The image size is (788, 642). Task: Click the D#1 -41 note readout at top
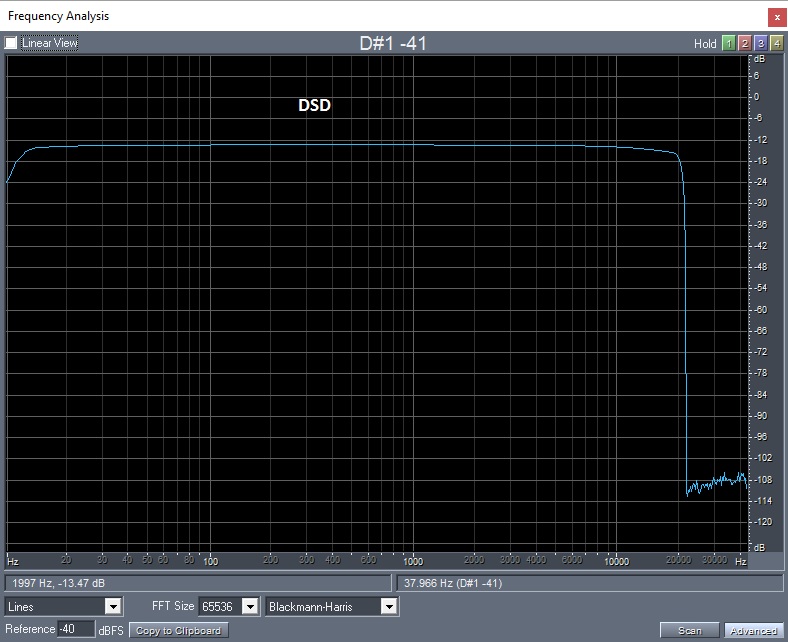(394, 43)
